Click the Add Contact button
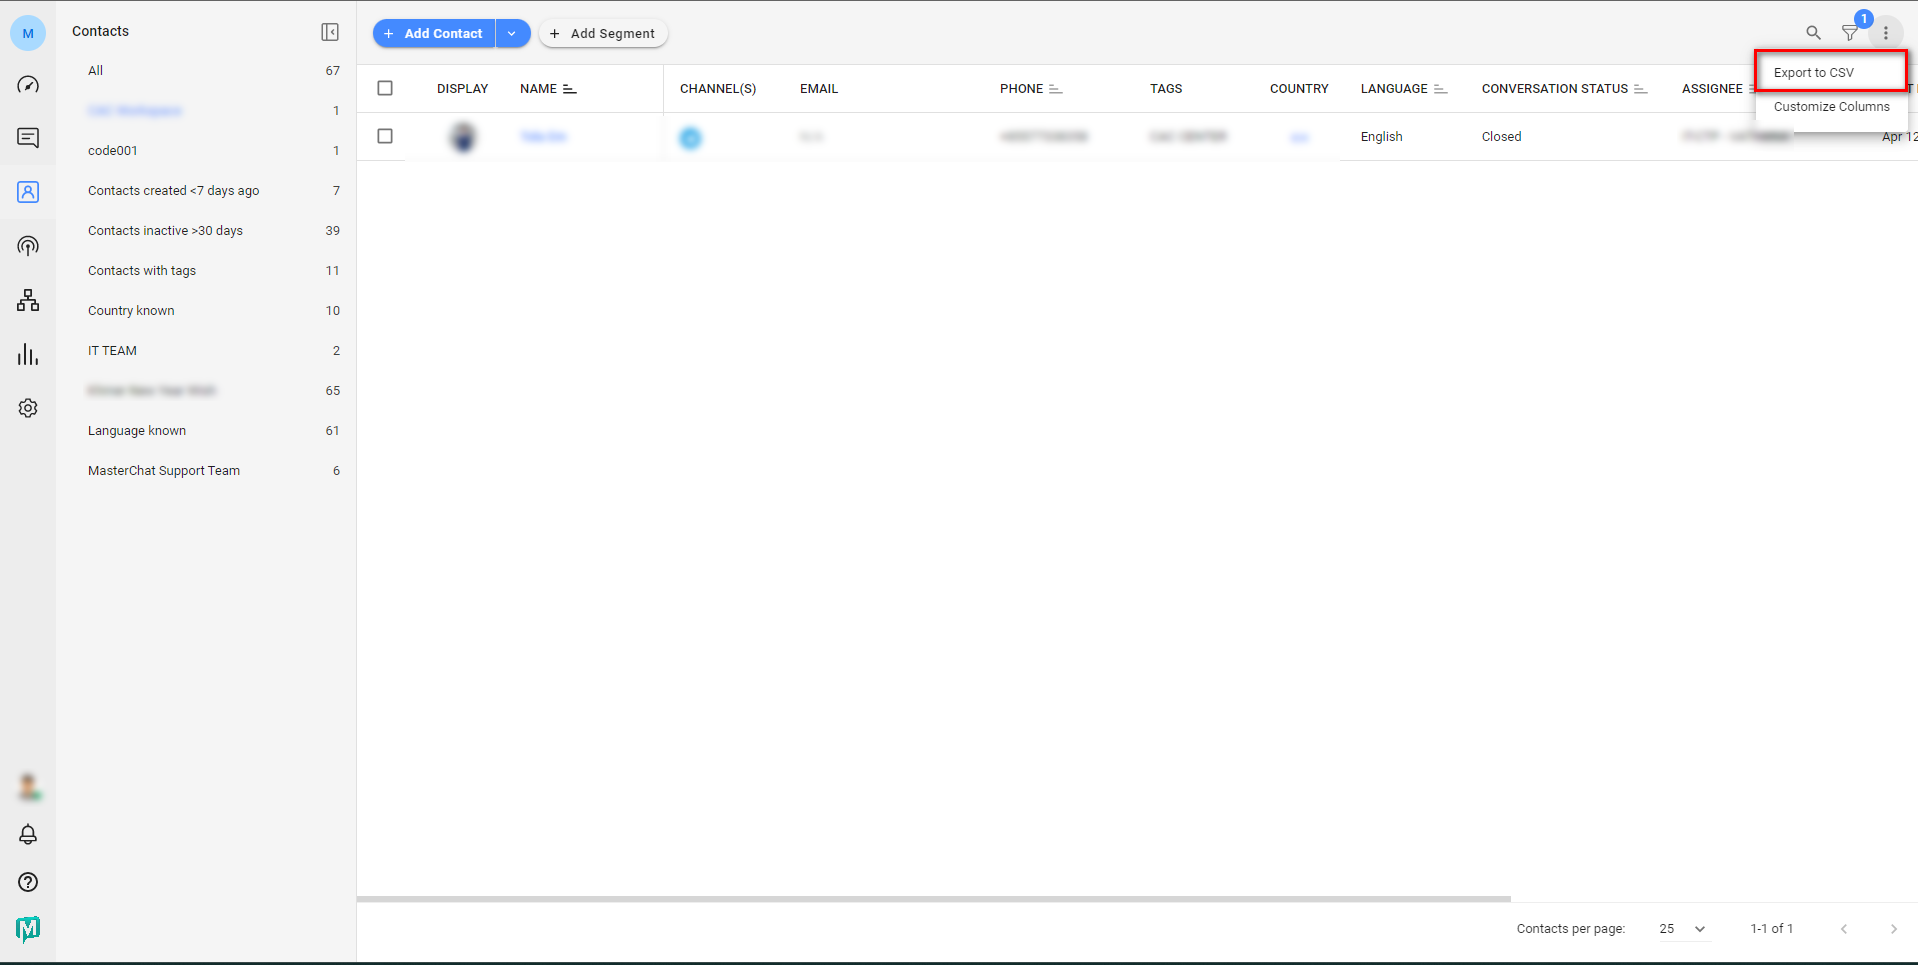Viewport: 1918px width, 965px height. 434,33
